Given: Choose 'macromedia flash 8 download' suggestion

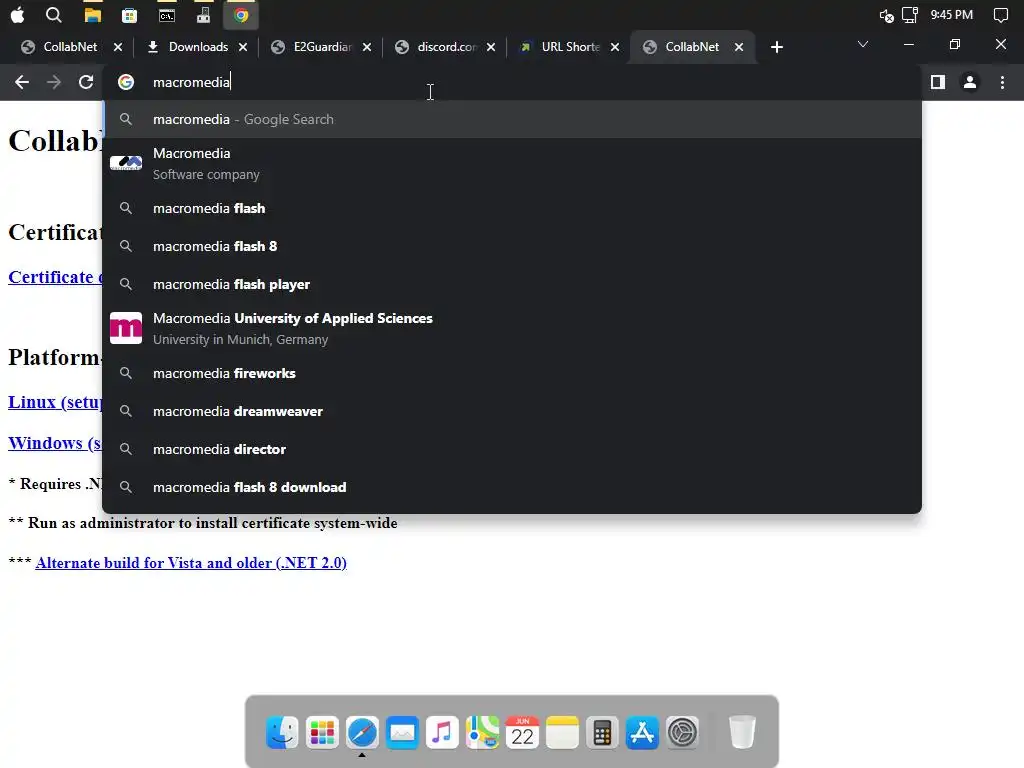Looking at the screenshot, I should coord(512,487).
